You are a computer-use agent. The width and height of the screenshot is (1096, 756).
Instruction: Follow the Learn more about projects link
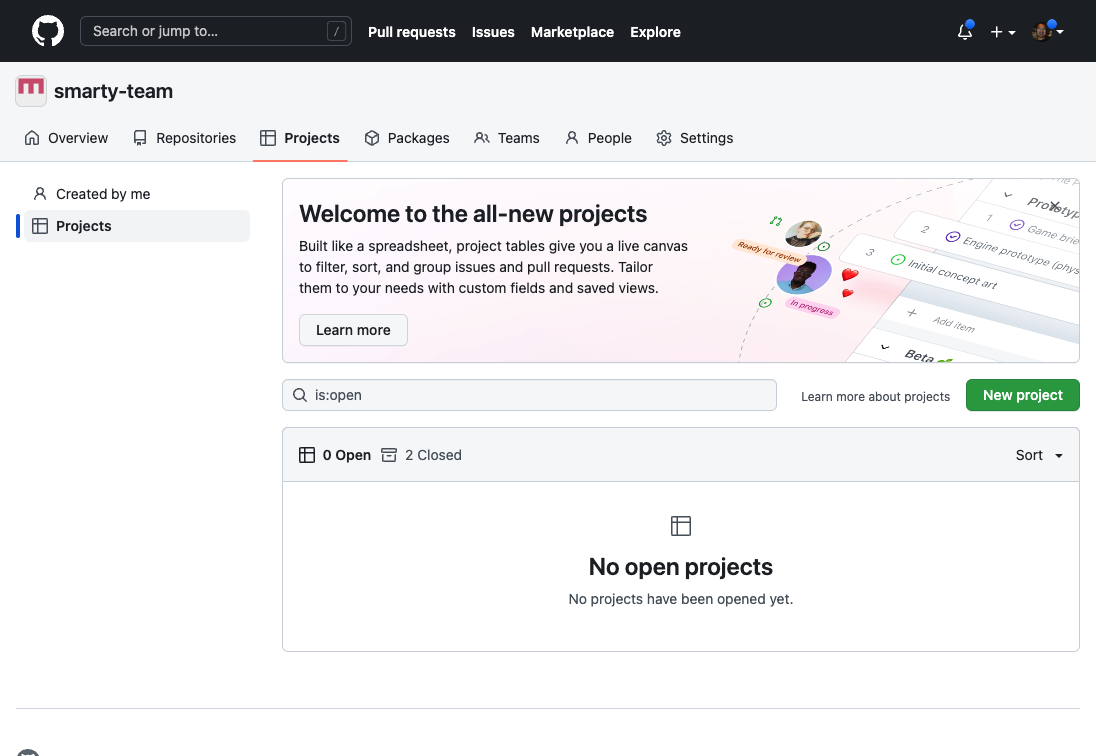click(x=875, y=397)
